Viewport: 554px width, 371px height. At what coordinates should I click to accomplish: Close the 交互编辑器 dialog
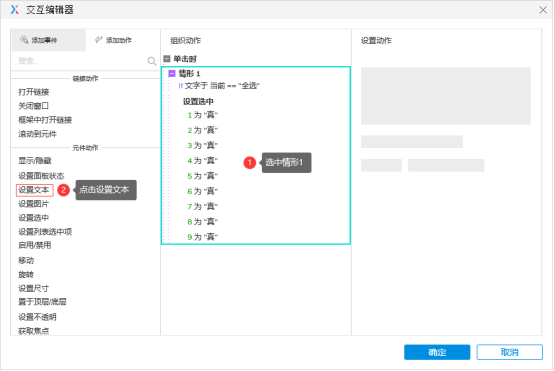pos(543,10)
